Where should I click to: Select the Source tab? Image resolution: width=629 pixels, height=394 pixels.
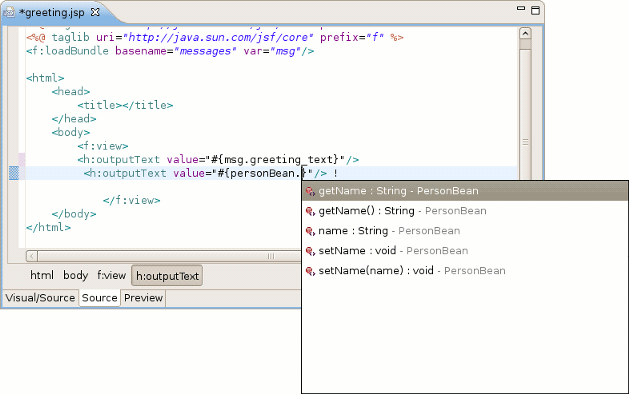(99, 298)
